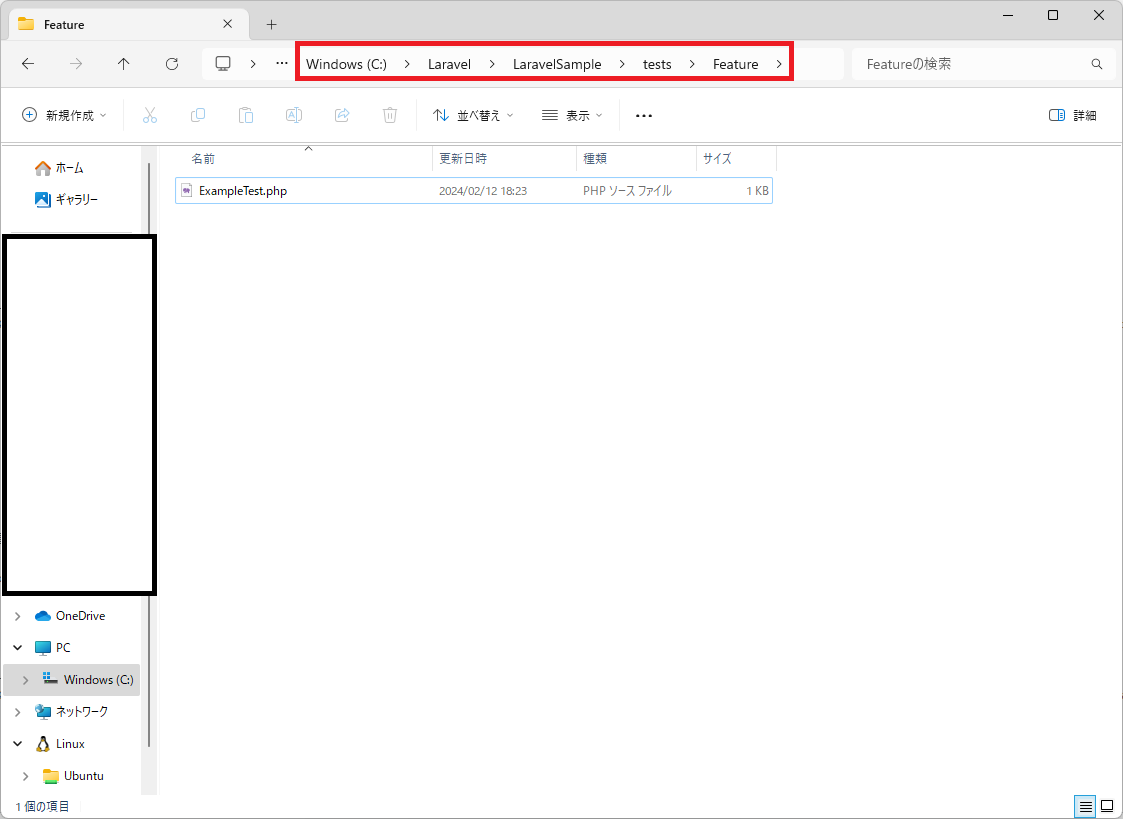Click the Rename icon in toolbar

[294, 115]
